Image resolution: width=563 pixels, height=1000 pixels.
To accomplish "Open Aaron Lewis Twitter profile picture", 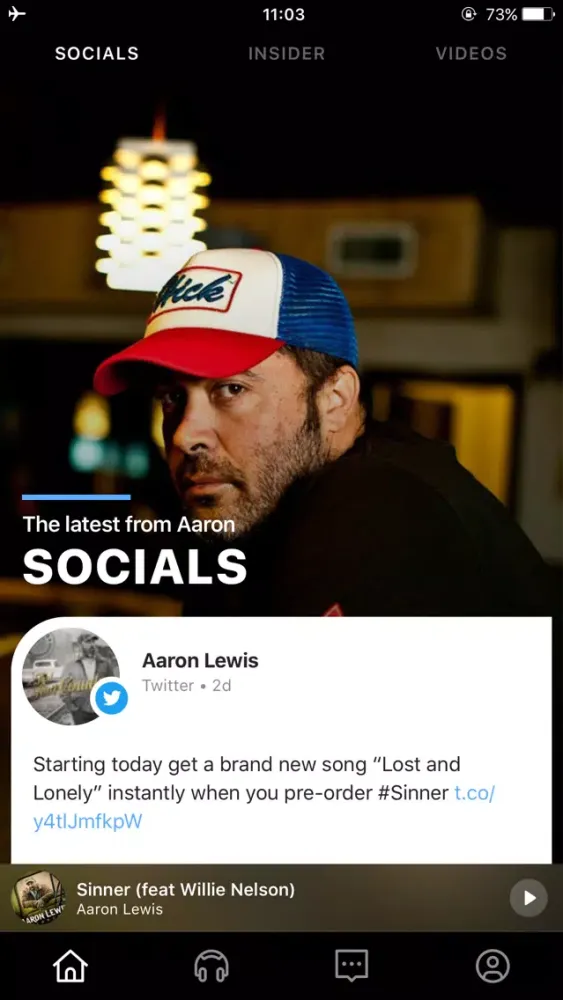I will coord(71,676).
